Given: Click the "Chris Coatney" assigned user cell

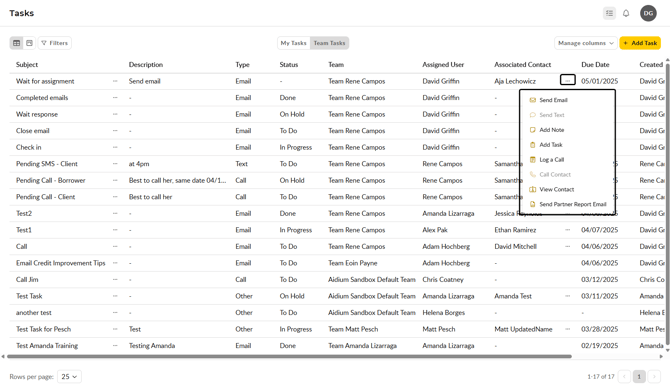Looking at the screenshot, I should (x=443, y=279).
